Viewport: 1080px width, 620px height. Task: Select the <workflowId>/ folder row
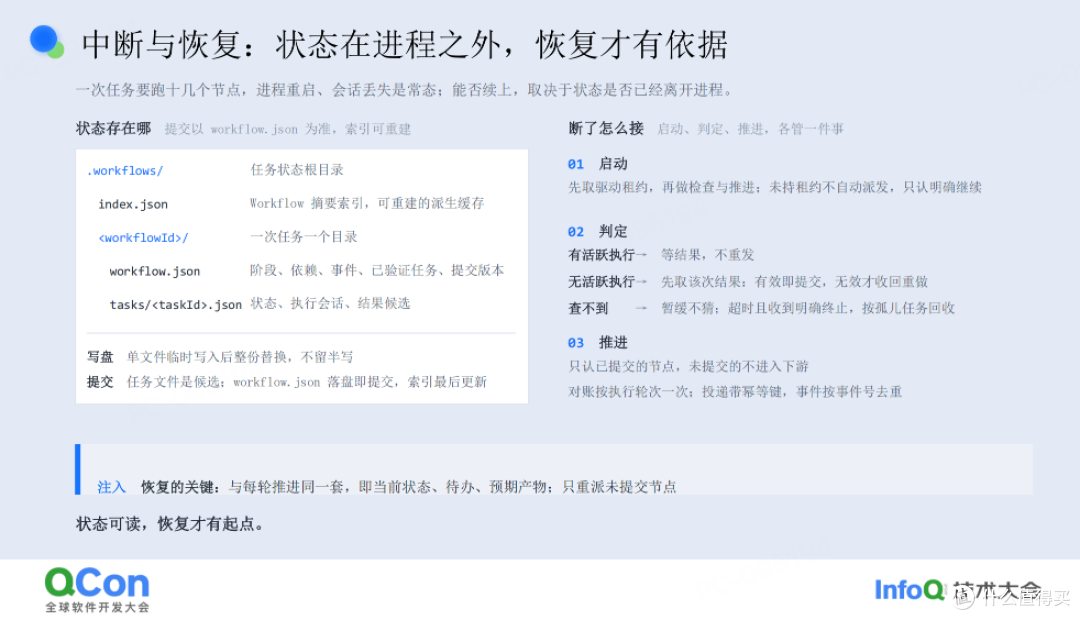pos(302,237)
